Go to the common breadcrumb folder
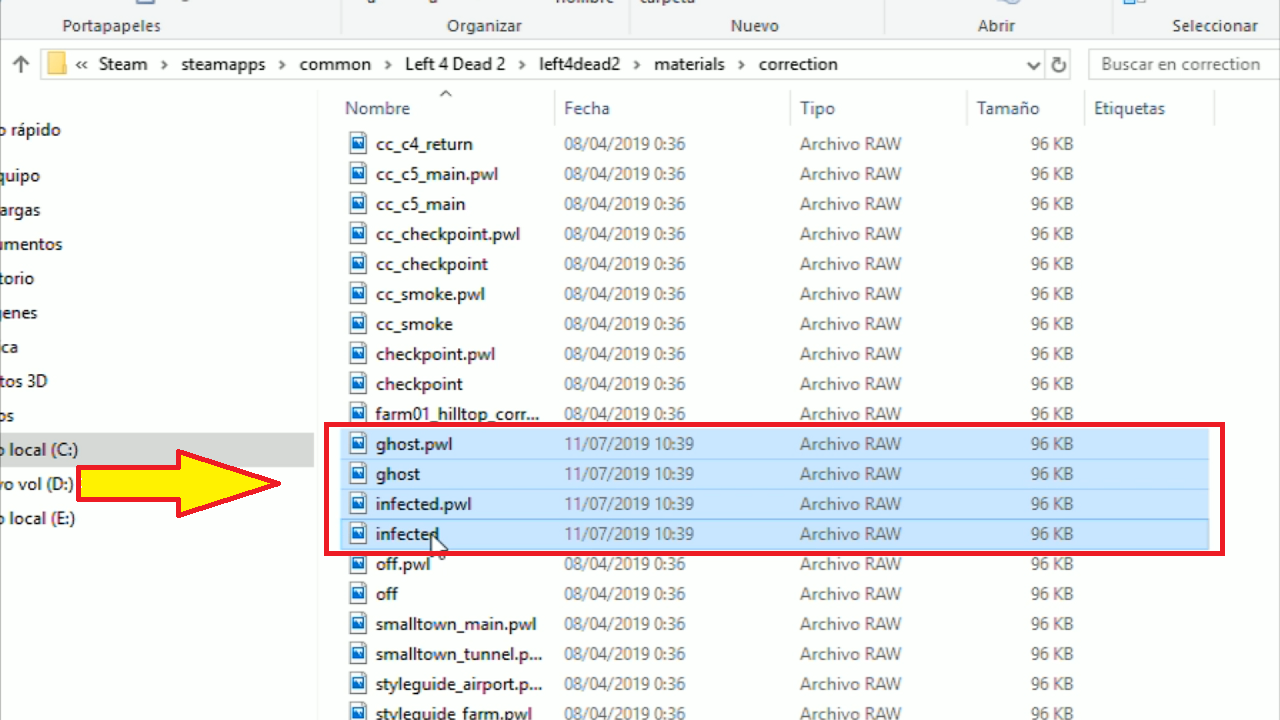1280x720 pixels. (335, 64)
